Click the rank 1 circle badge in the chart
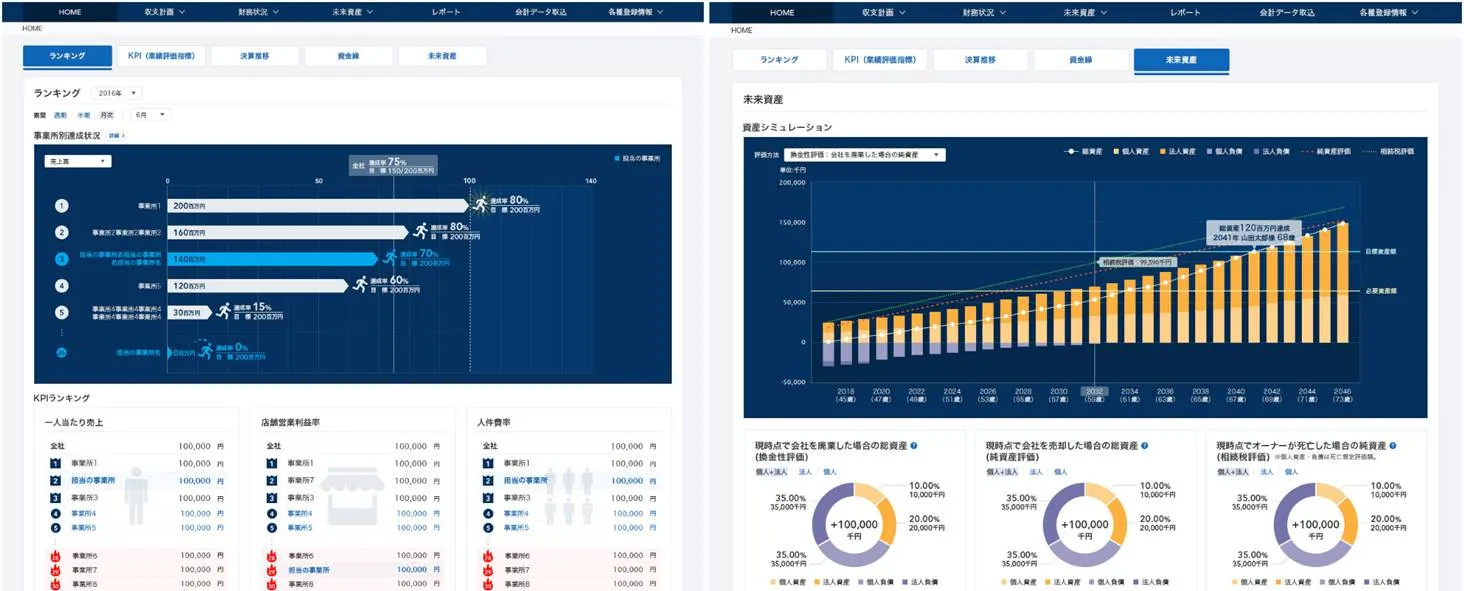Image resolution: width=1464 pixels, height=591 pixels. (x=62, y=205)
